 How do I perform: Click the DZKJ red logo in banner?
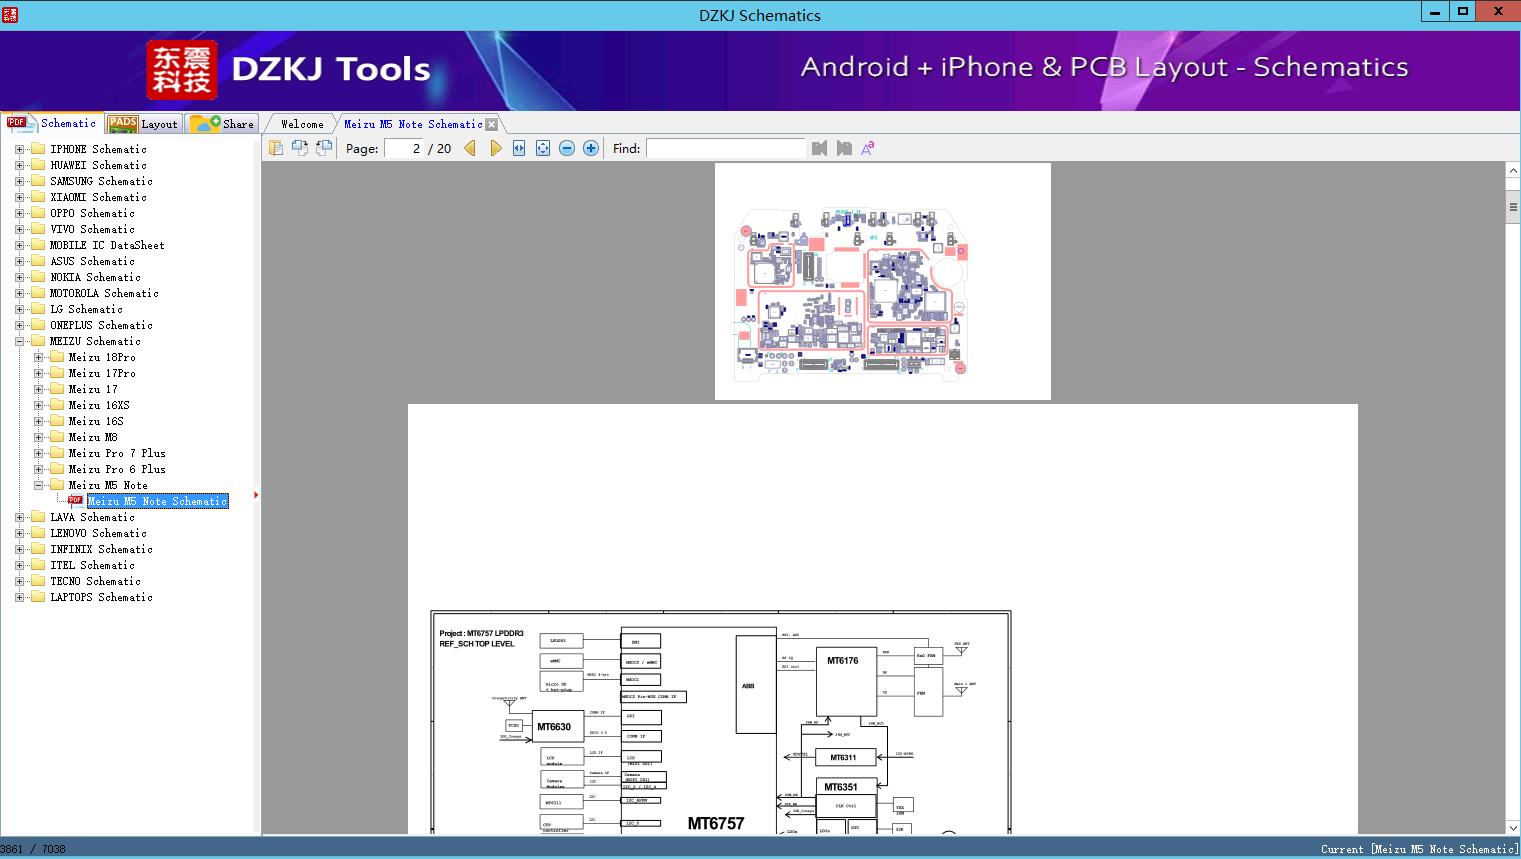click(182, 70)
